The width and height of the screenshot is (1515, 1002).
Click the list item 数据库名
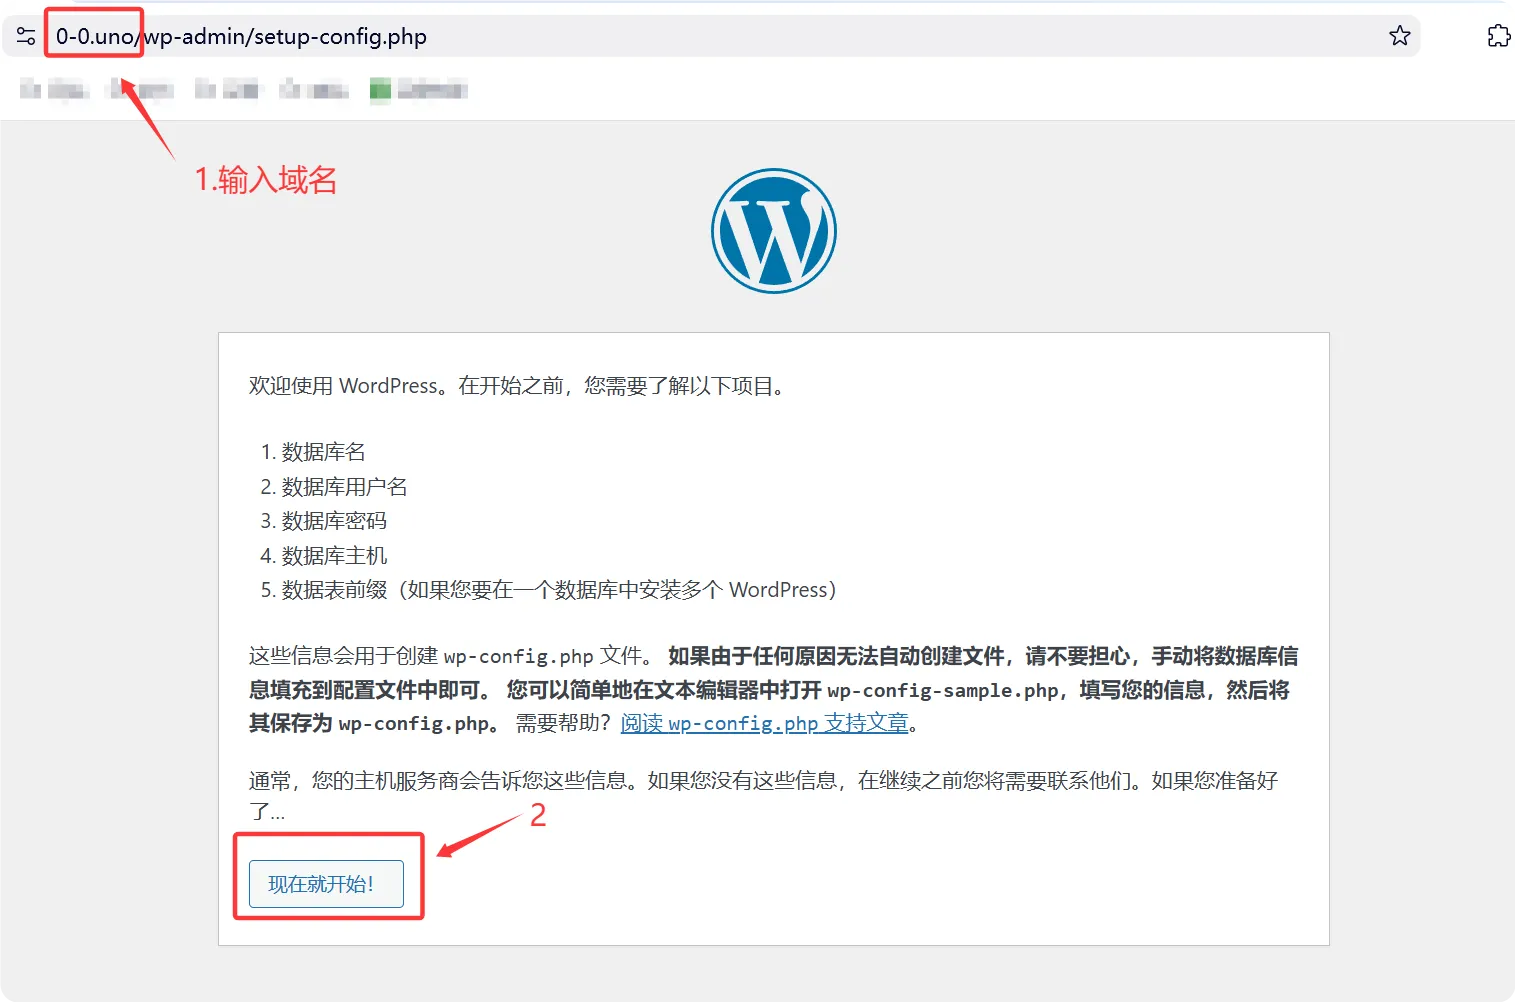[x=322, y=452]
